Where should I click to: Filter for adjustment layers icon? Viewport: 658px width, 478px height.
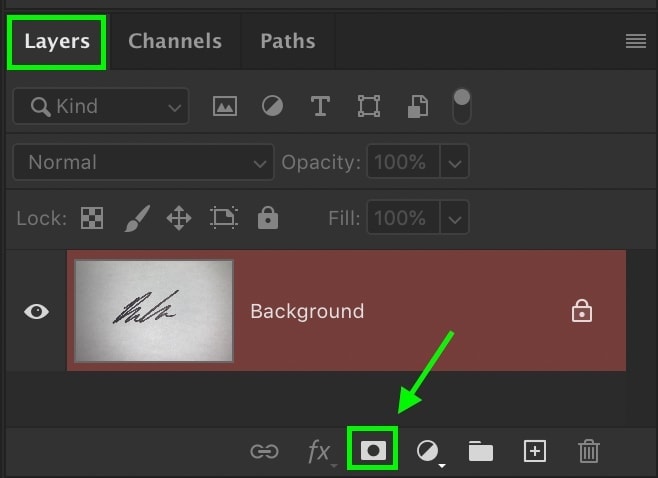[x=272, y=106]
